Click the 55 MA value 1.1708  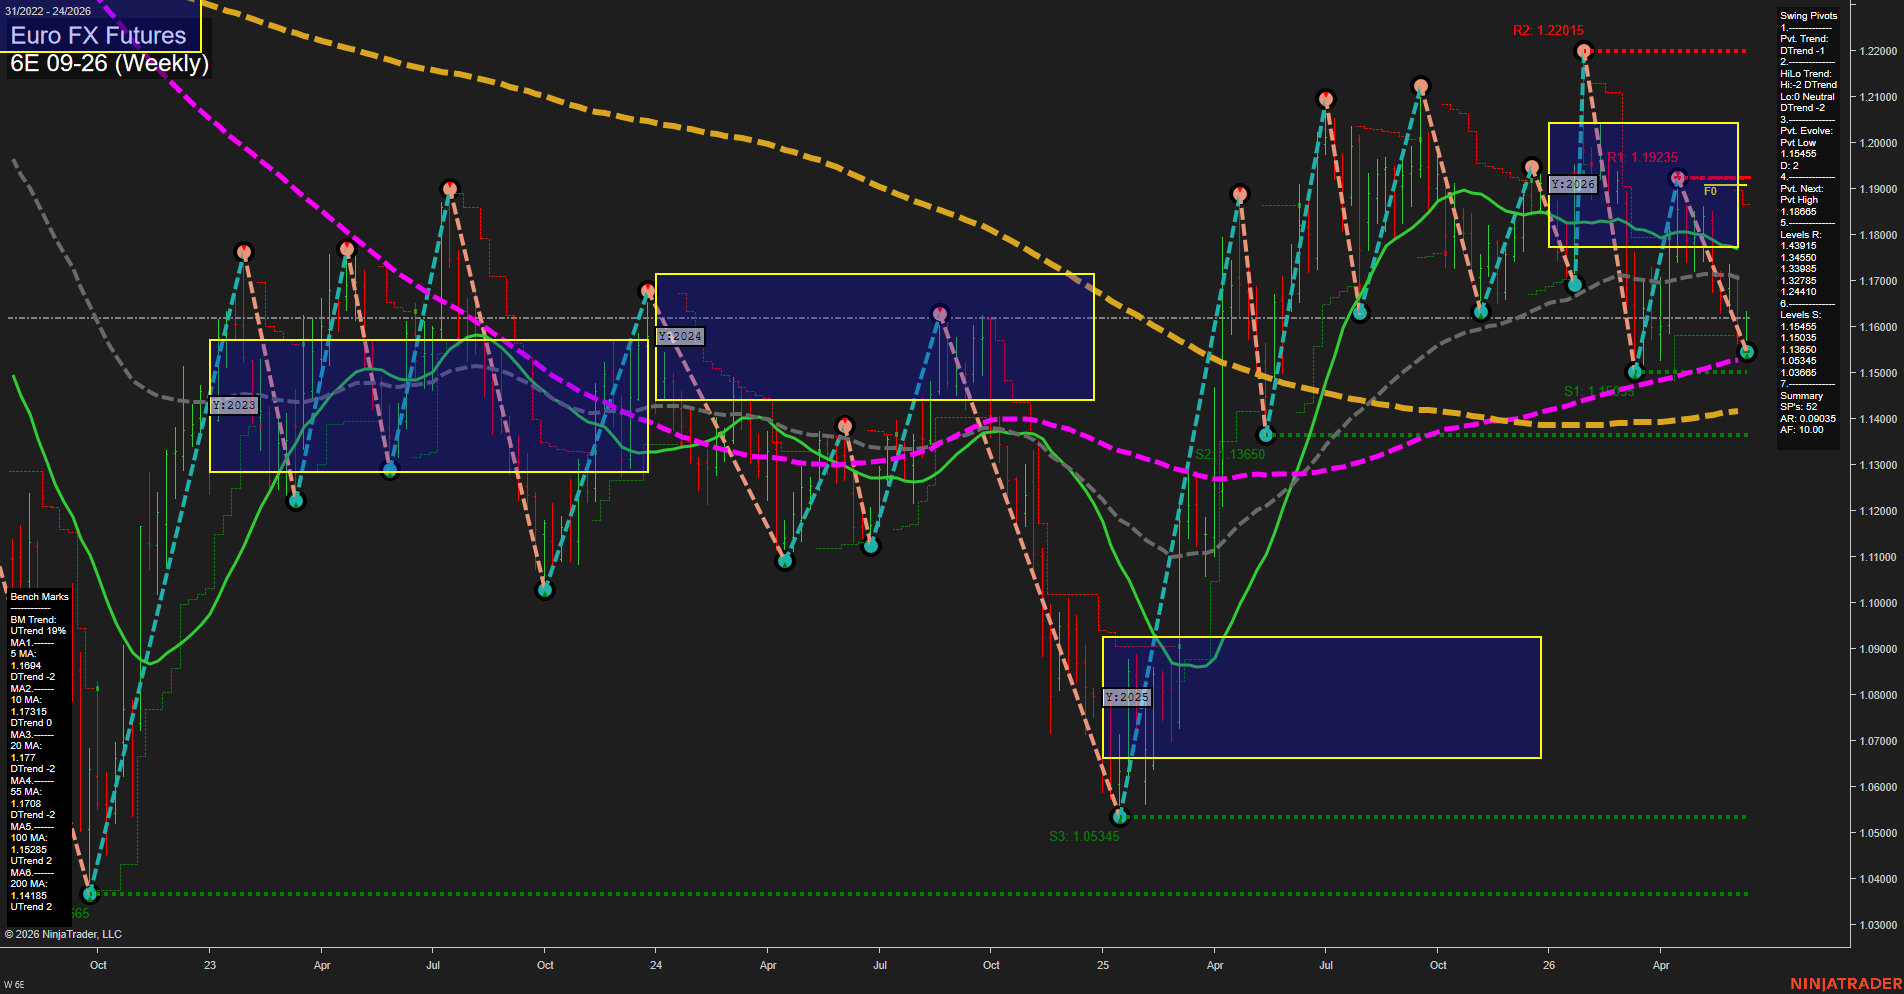tap(26, 804)
